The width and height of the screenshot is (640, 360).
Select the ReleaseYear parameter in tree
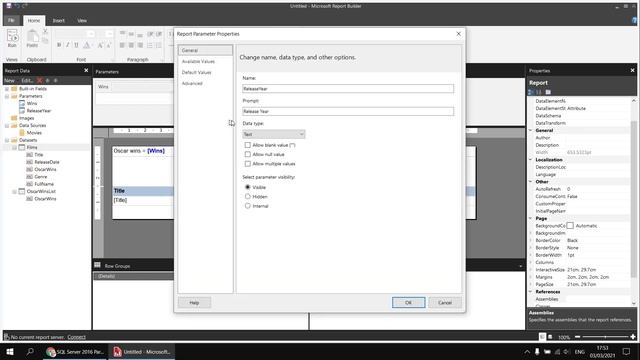[x=39, y=111]
